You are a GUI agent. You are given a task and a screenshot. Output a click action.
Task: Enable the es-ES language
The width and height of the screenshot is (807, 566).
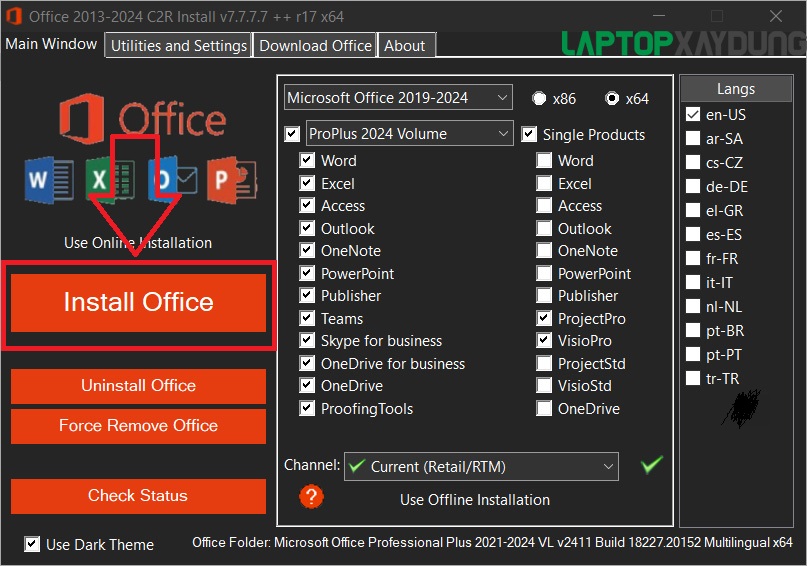[693, 234]
